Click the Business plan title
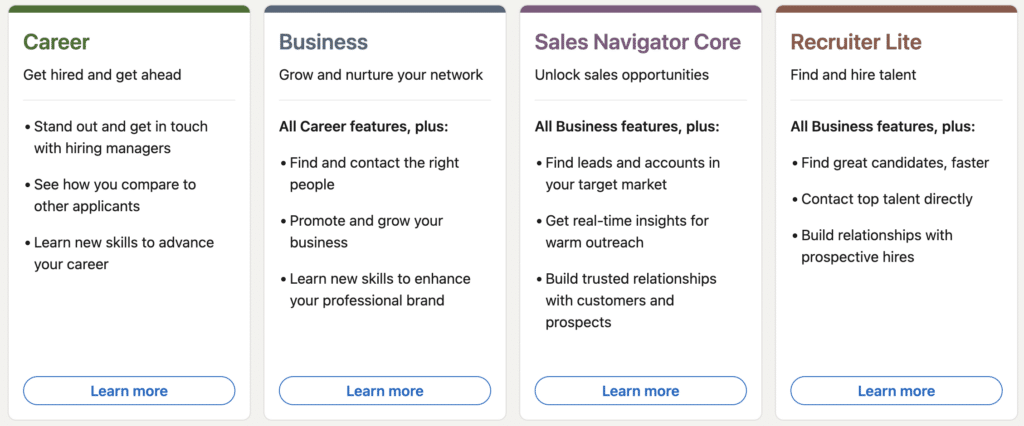The image size is (1024, 426). coord(323,42)
